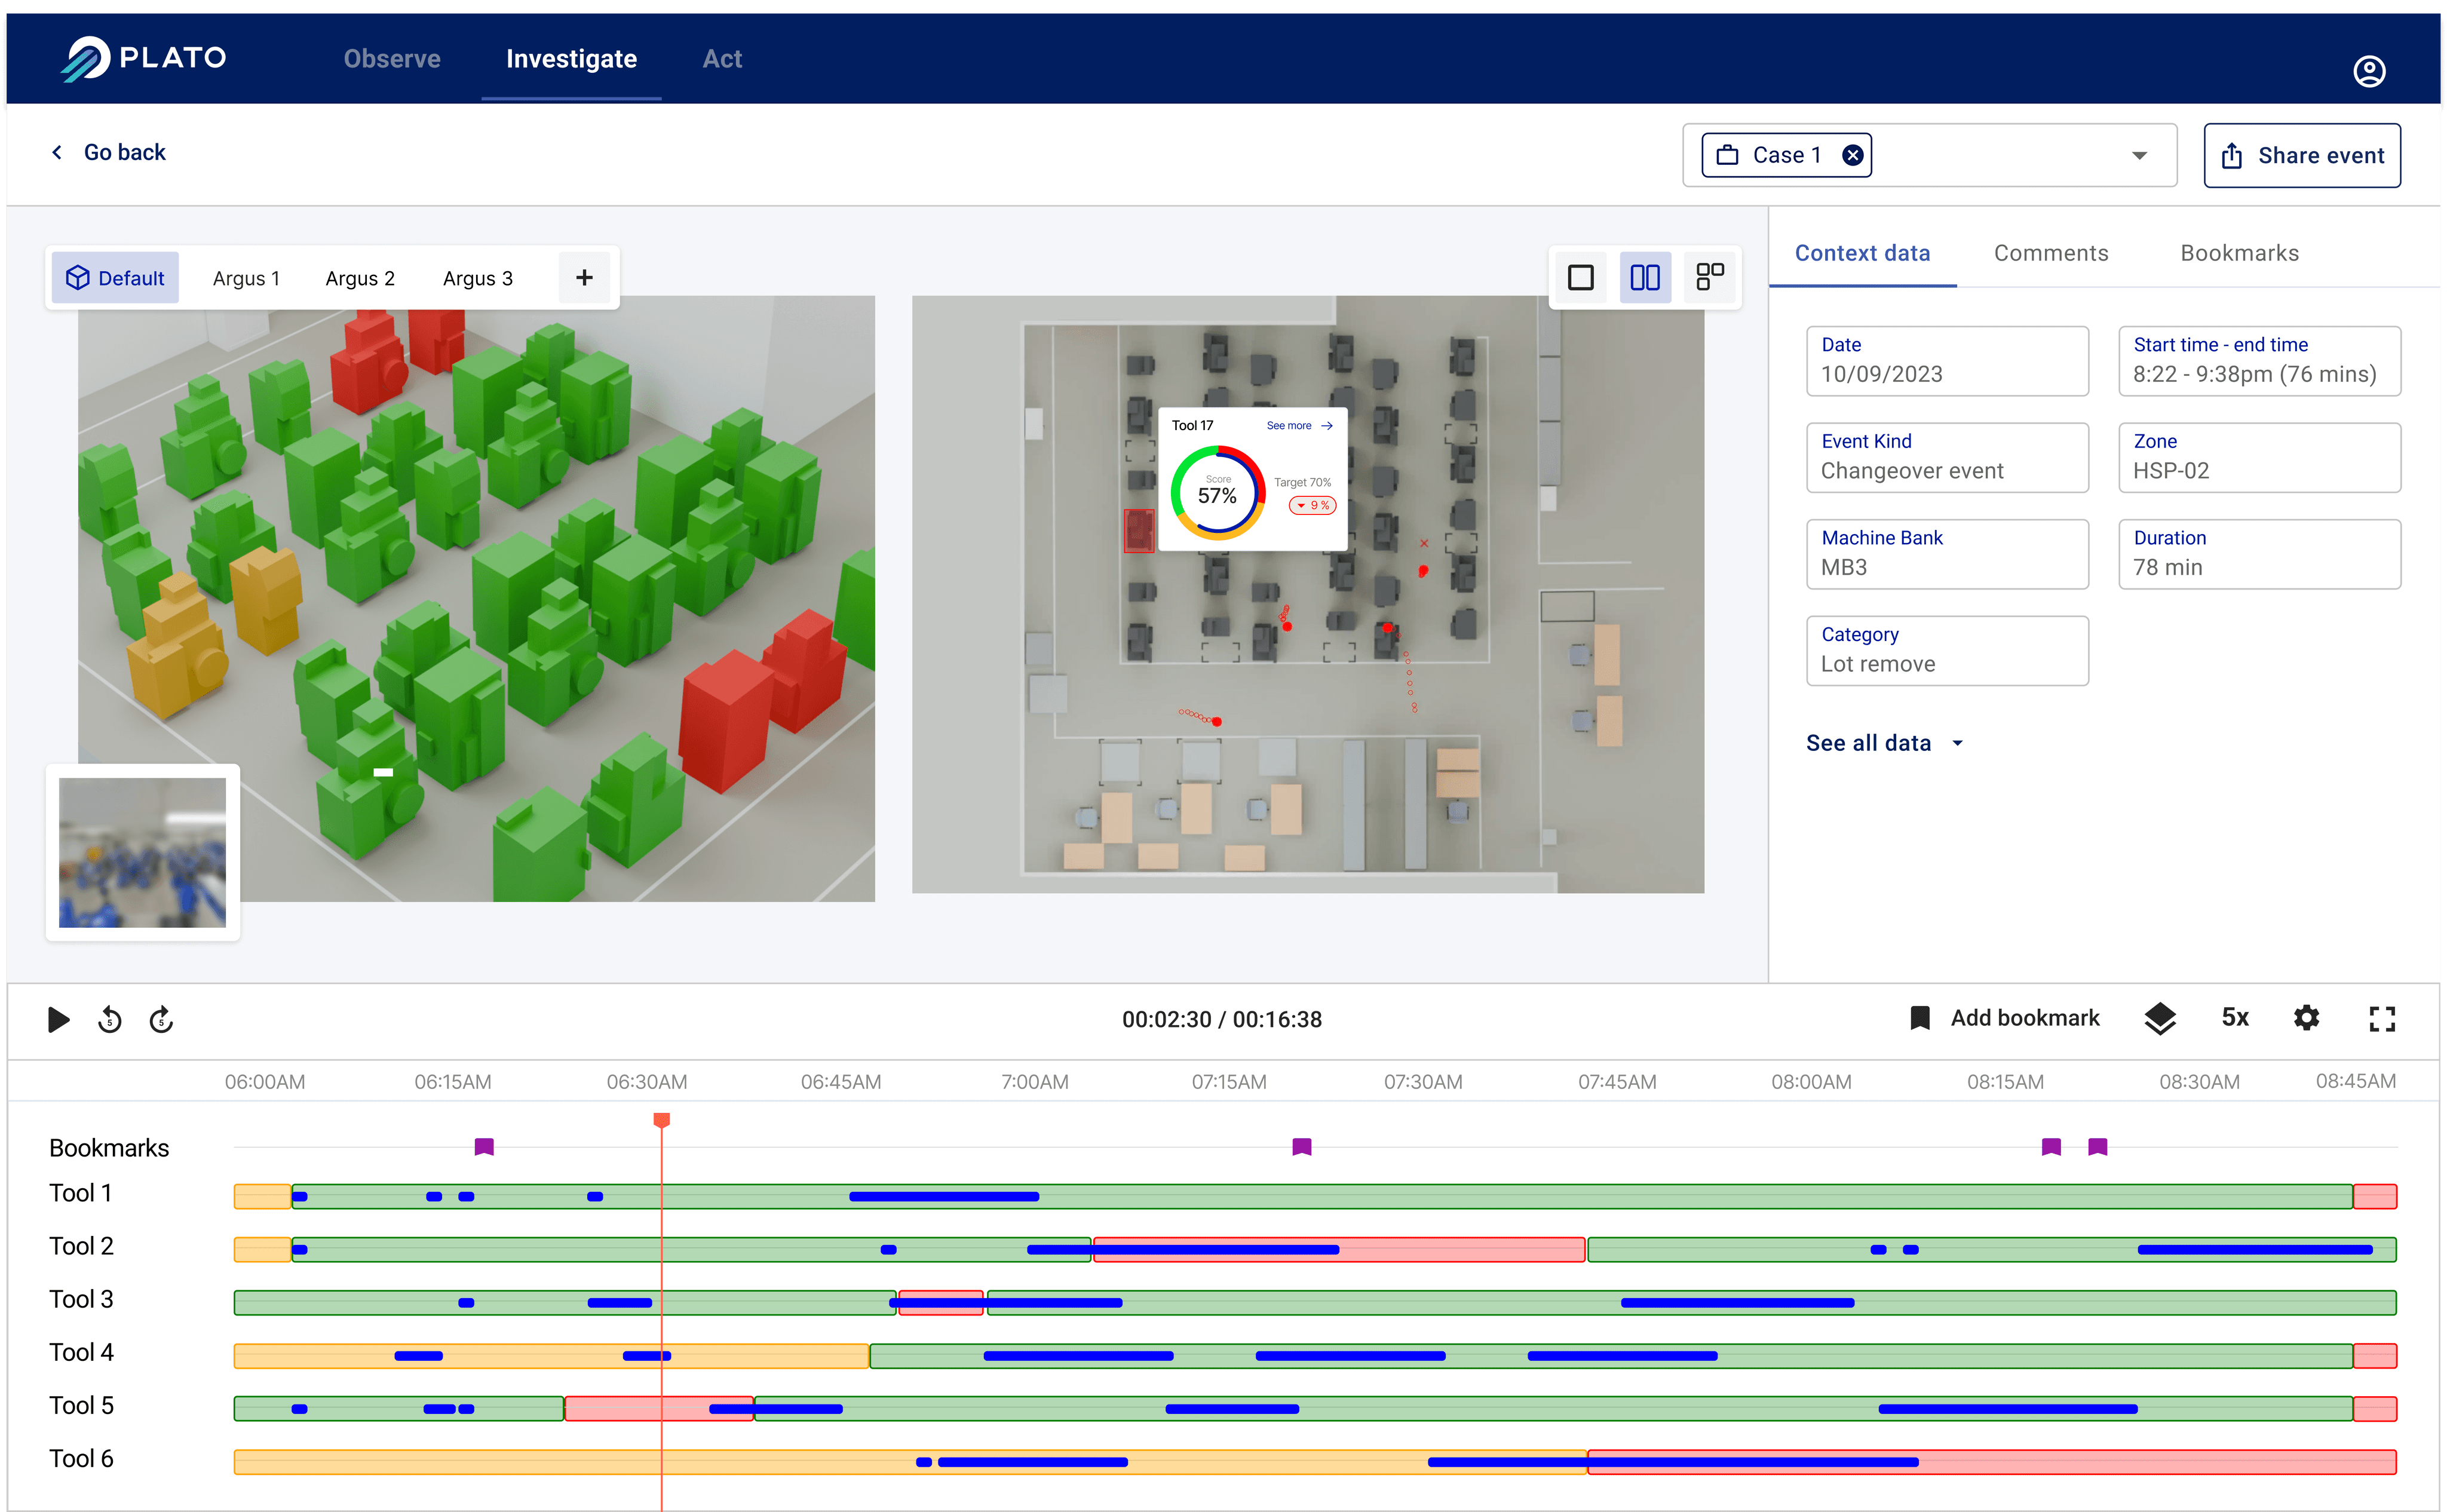This screenshot has height=1512, width=2447.
Task: Switch to the Investigate tab
Action: tap(571, 58)
